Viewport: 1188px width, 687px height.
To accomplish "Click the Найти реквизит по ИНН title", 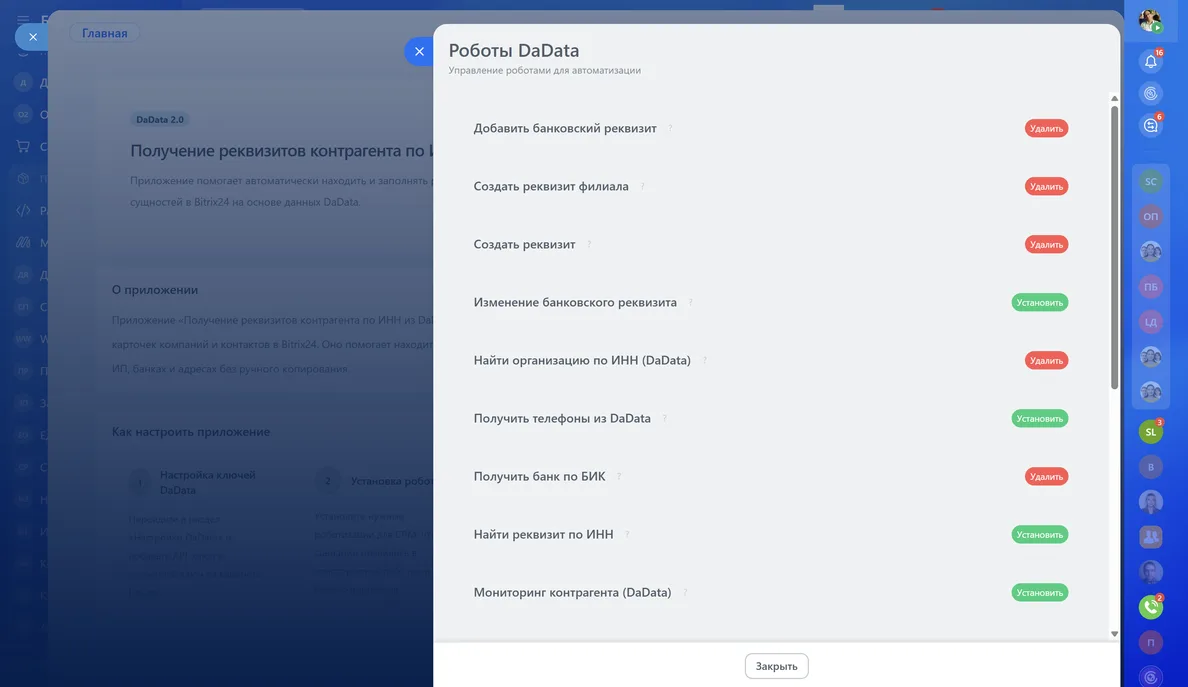I will tap(543, 534).
